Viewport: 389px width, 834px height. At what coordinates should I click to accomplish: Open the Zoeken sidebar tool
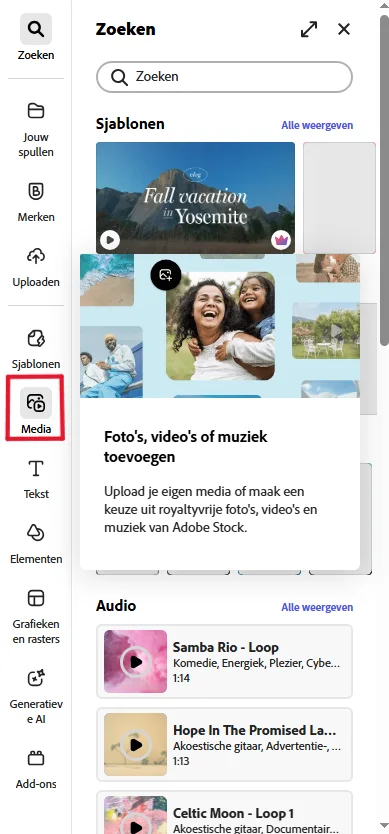[x=36, y=37]
